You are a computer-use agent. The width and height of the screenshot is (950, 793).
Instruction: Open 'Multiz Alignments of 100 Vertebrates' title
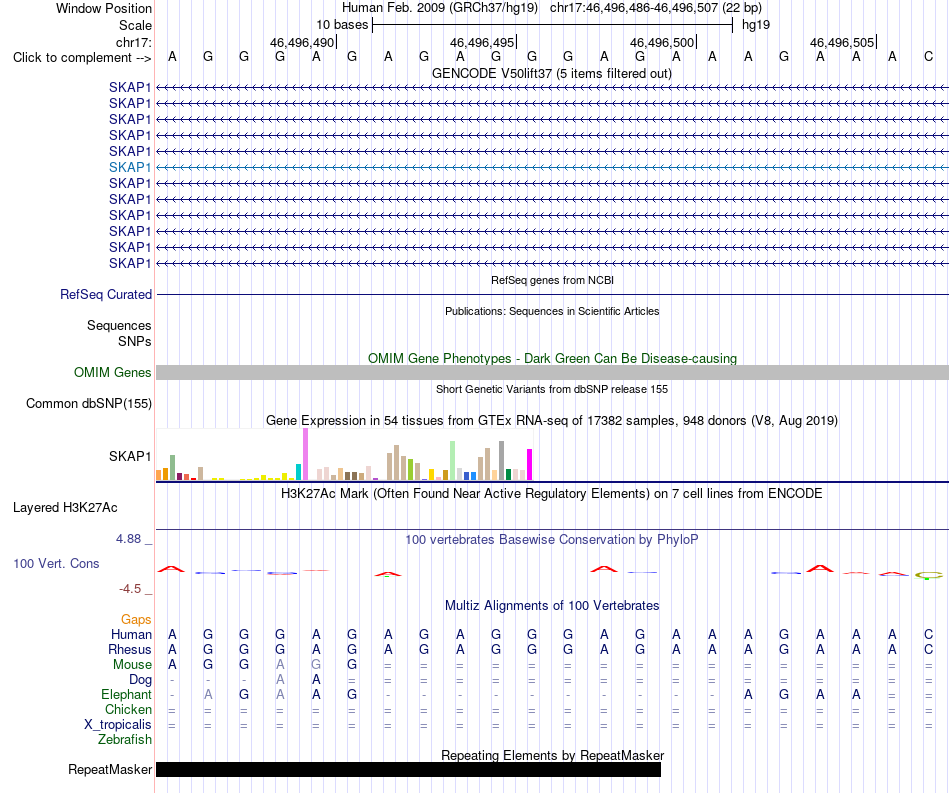tap(552, 605)
